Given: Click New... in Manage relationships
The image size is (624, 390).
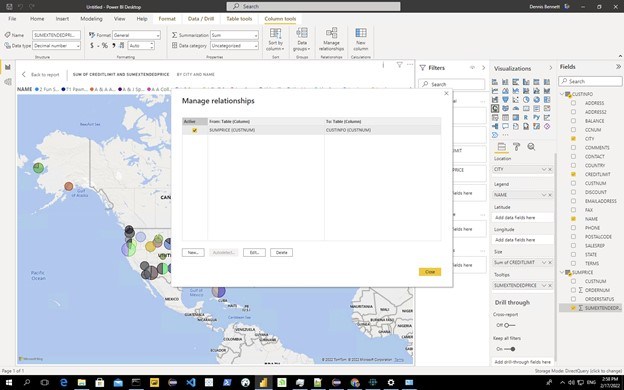Looking at the screenshot, I should click(x=193, y=252).
